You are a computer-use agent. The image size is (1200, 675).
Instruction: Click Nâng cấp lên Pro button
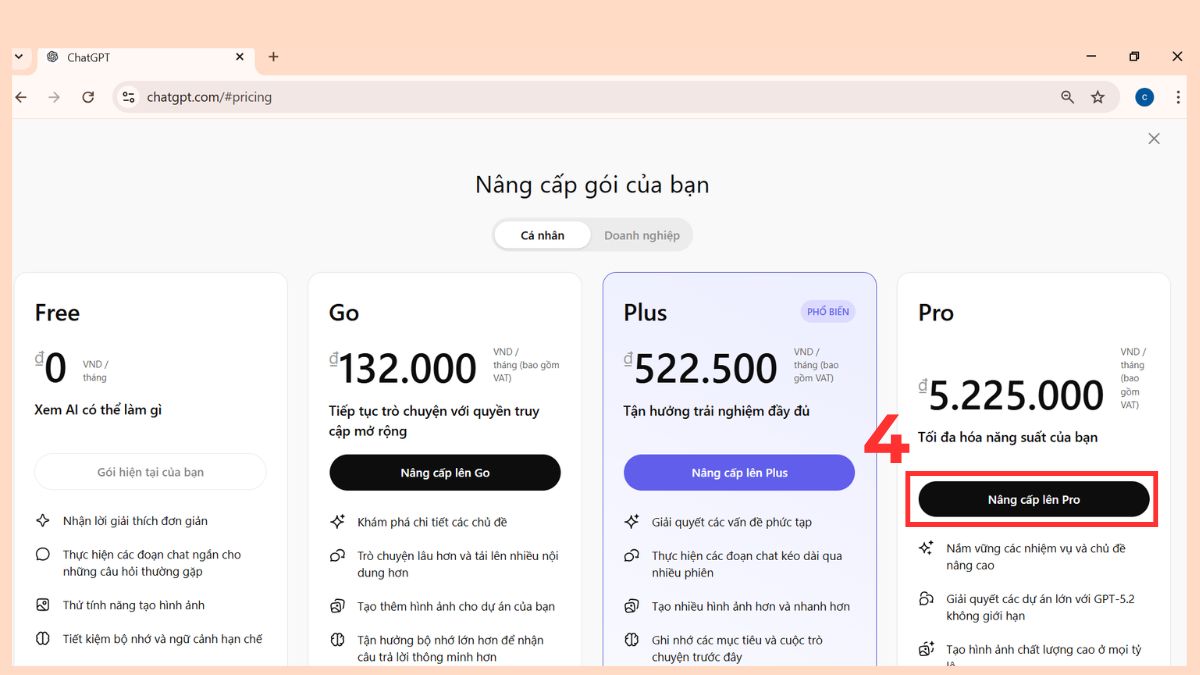tap(1032, 498)
